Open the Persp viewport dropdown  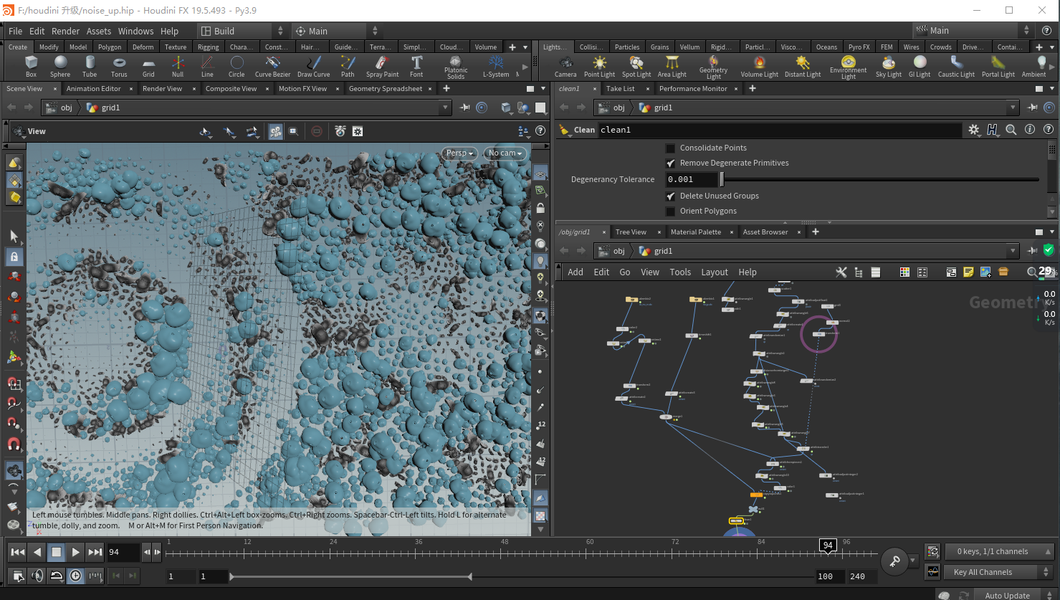click(x=459, y=153)
